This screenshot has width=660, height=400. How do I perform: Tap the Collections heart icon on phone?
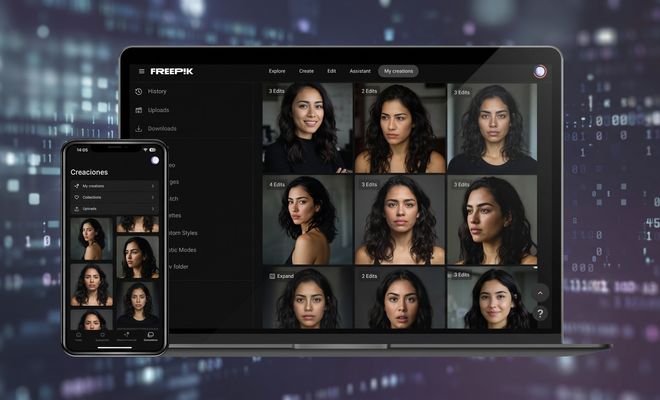77,197
